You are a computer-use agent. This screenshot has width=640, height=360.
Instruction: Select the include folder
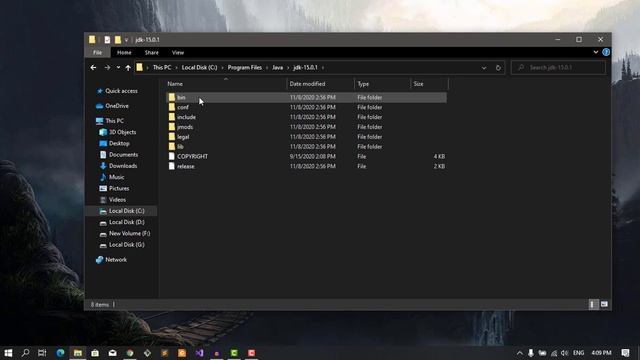[186, 117]
